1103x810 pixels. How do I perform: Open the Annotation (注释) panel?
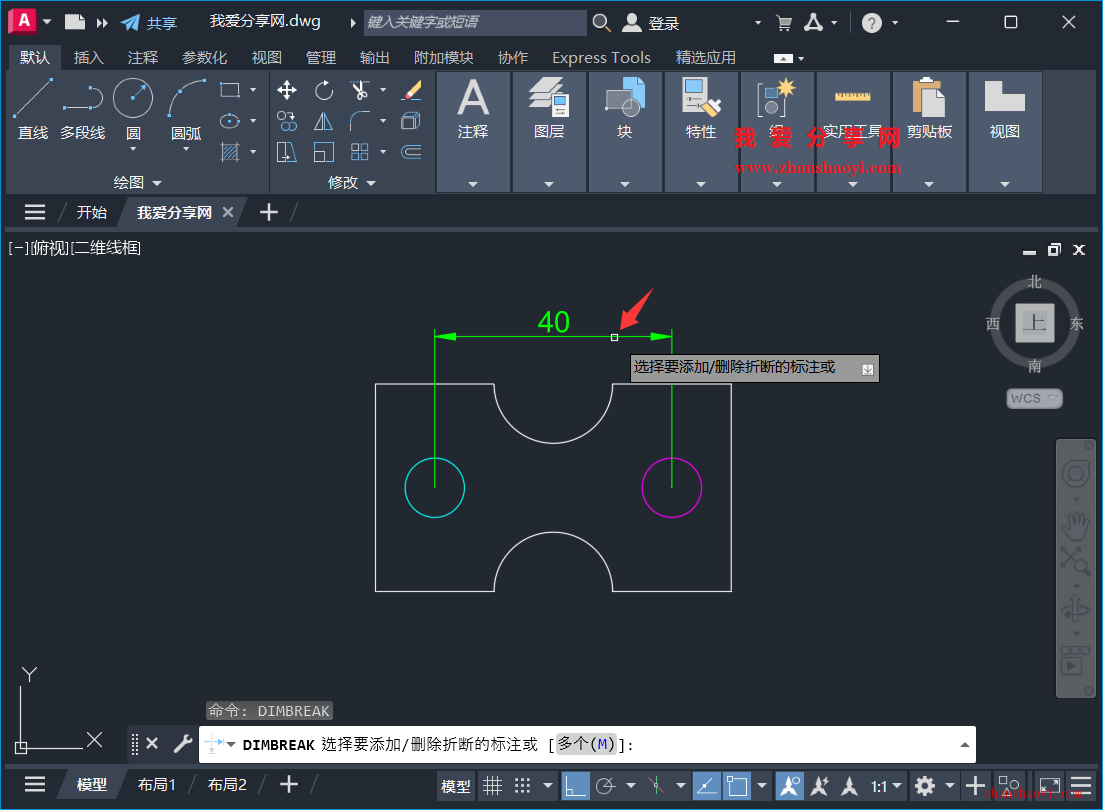click(473, 132)
